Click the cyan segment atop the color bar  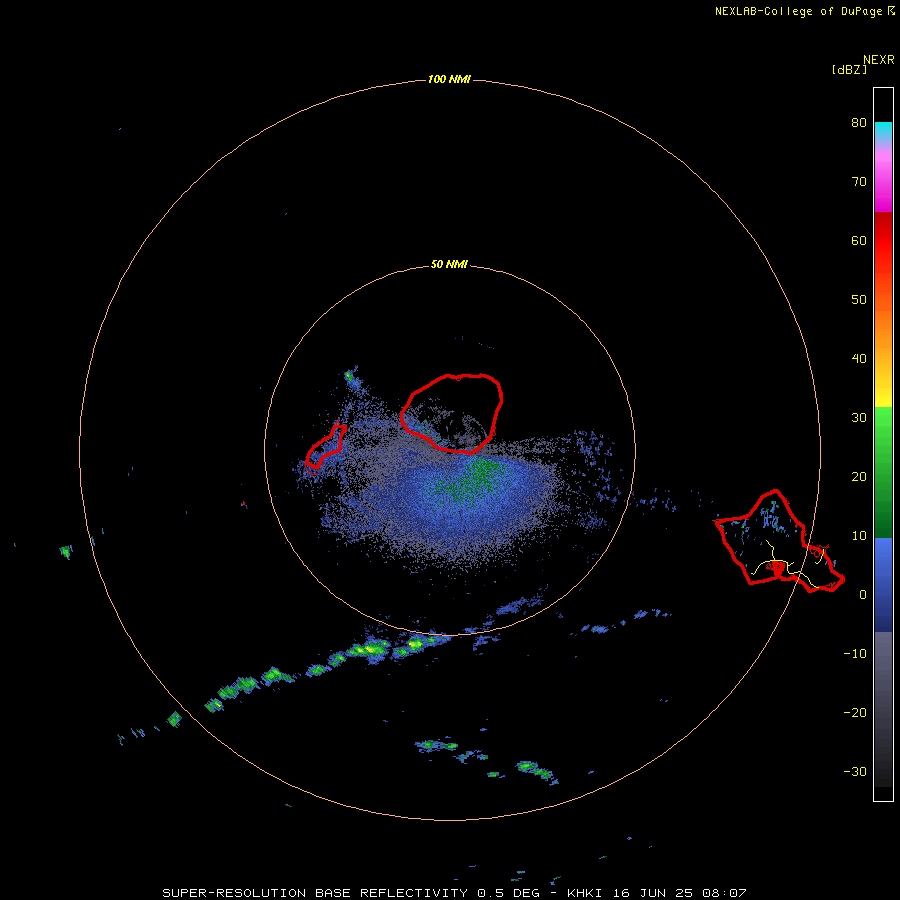(x=883, y=131)
